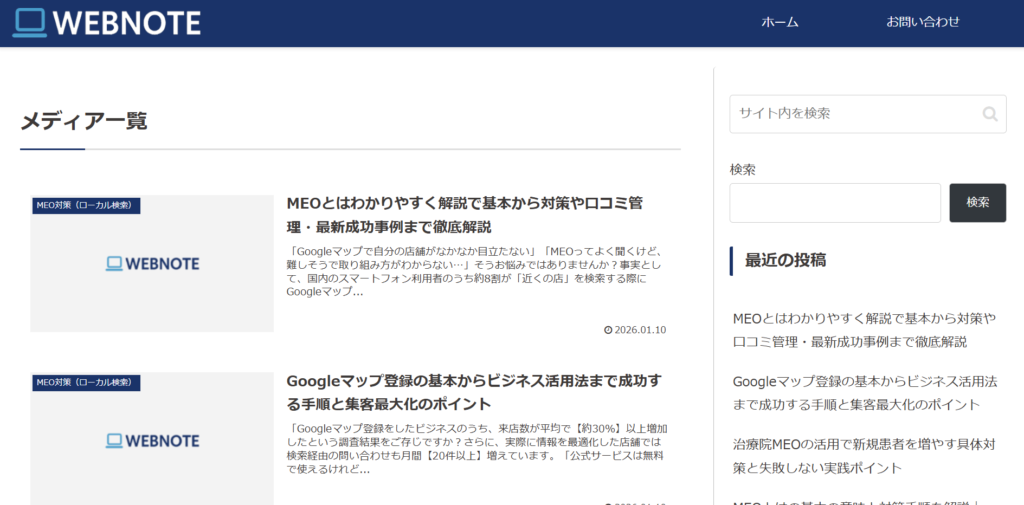Click the magnifier icon in site search box
Viewport: 1024px width, 505px height.
point(990,114)
